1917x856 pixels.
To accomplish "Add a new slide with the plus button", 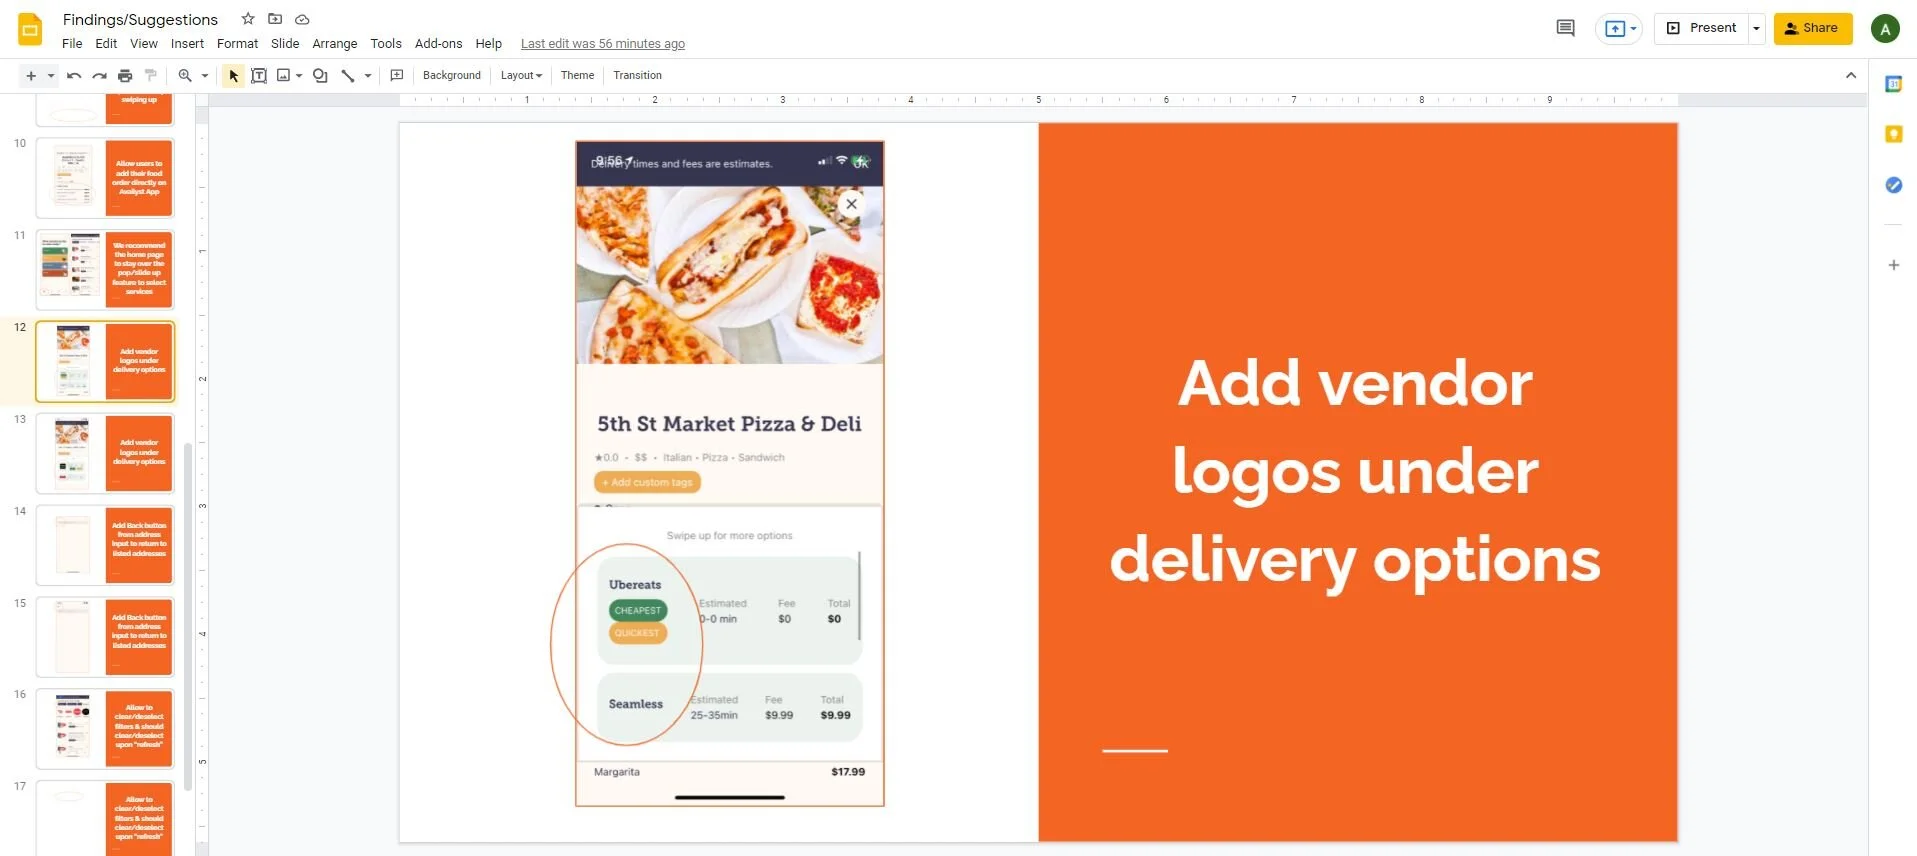I will pyautogui.click(x=31, y=75).
